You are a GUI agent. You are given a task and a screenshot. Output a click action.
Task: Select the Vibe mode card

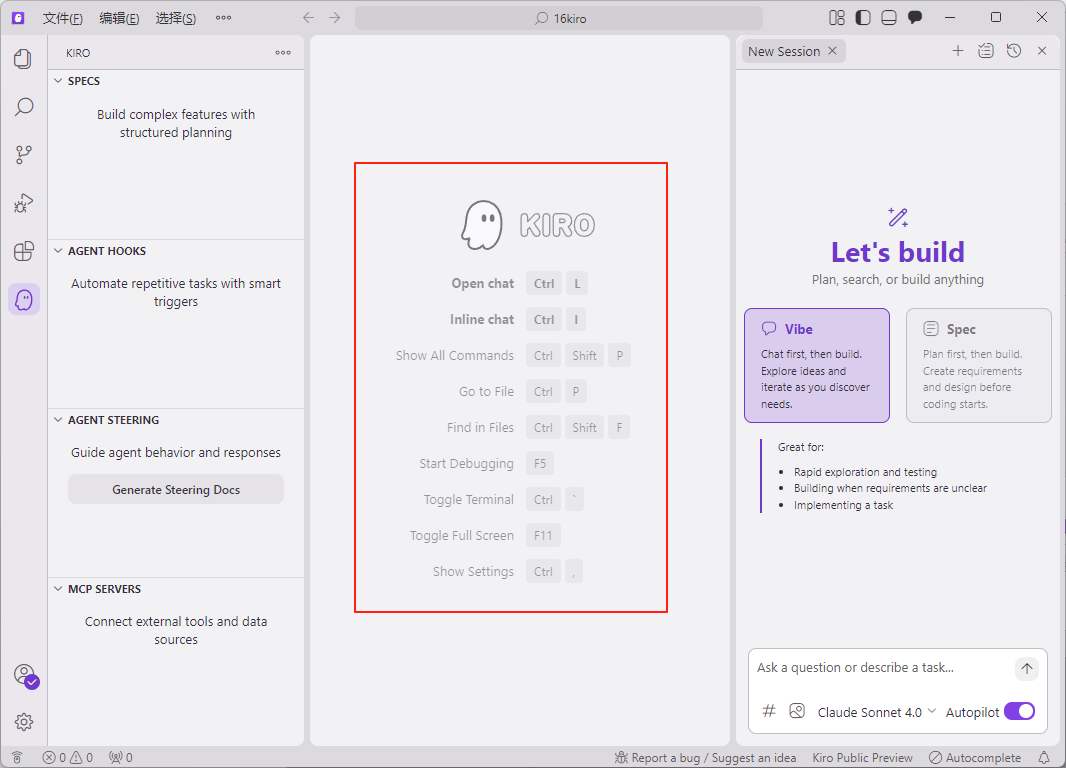[816, 365]
